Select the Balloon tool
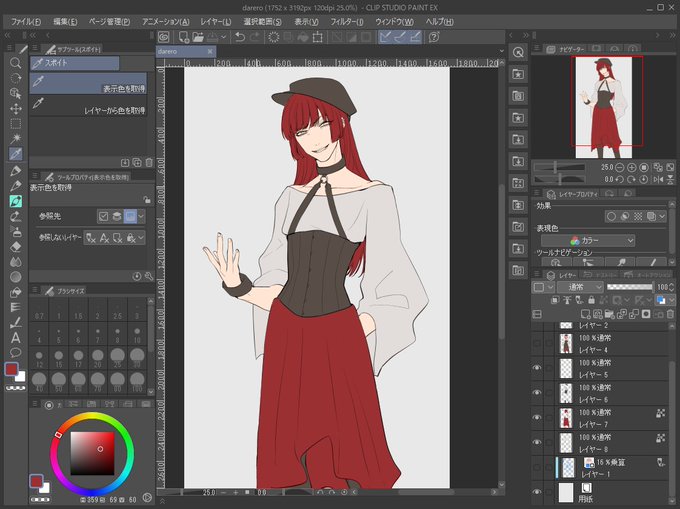680x509 pixels. point(16,352)
